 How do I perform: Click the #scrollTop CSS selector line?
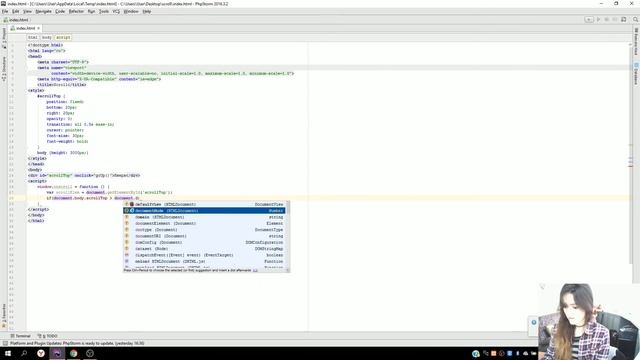pyautogui.click(x=51, y=96)
